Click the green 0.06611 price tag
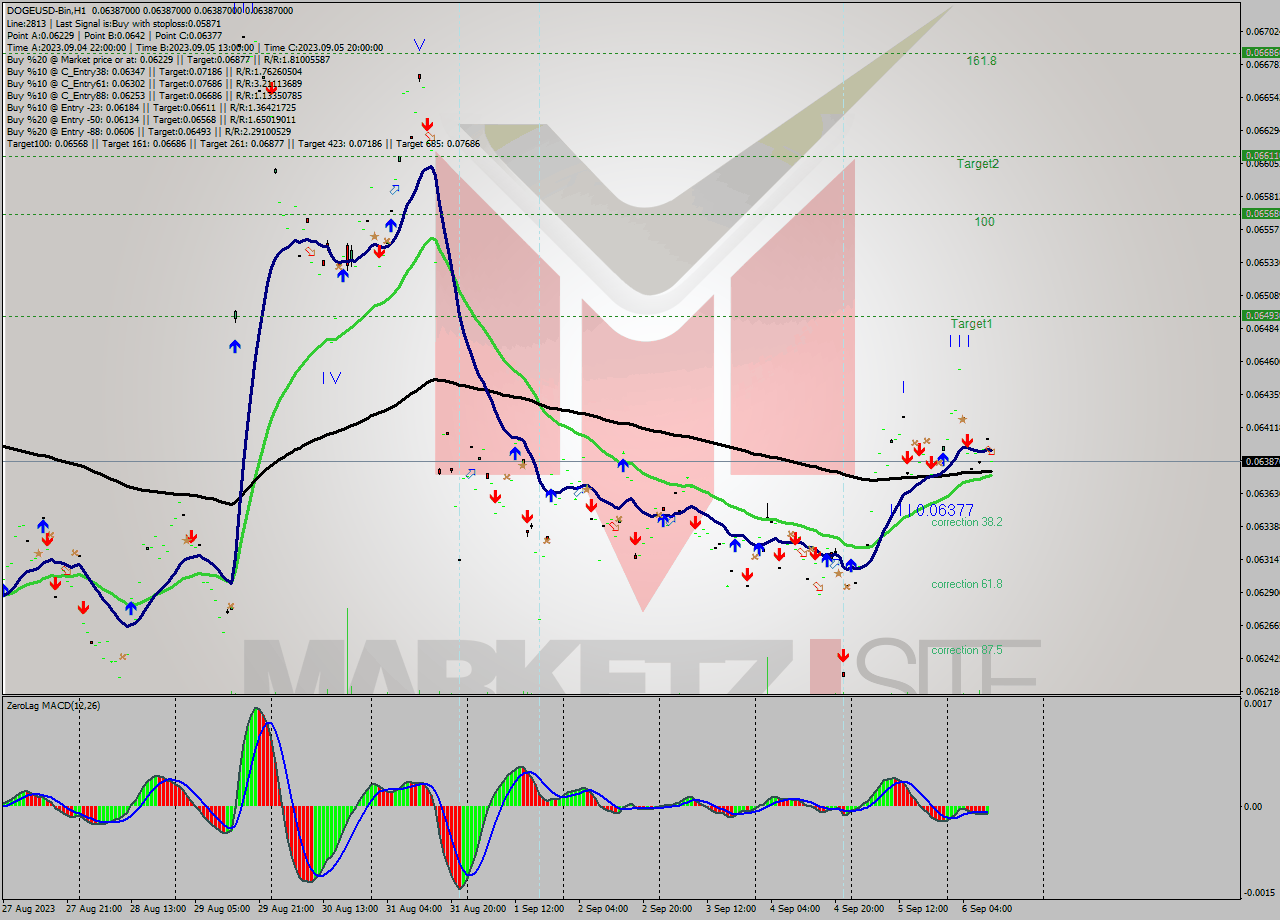This screenshot has height=920, width=1280. tap(1260, 155)
